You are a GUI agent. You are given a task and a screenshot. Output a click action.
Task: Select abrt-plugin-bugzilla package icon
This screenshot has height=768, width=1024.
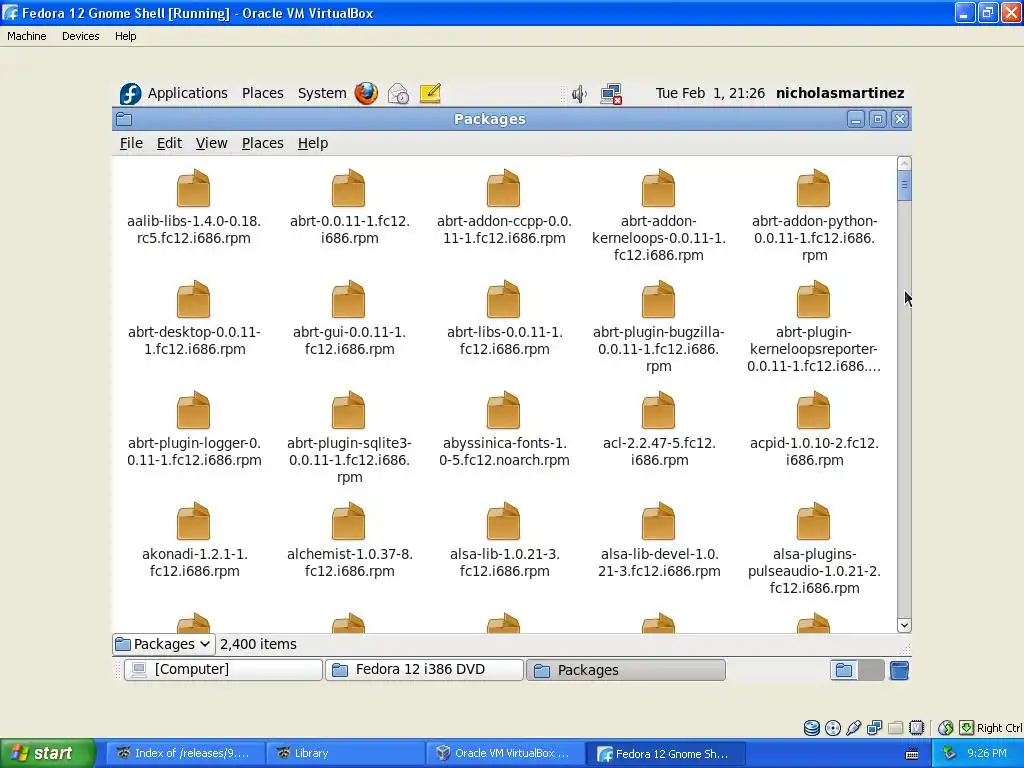click(658, 299)
